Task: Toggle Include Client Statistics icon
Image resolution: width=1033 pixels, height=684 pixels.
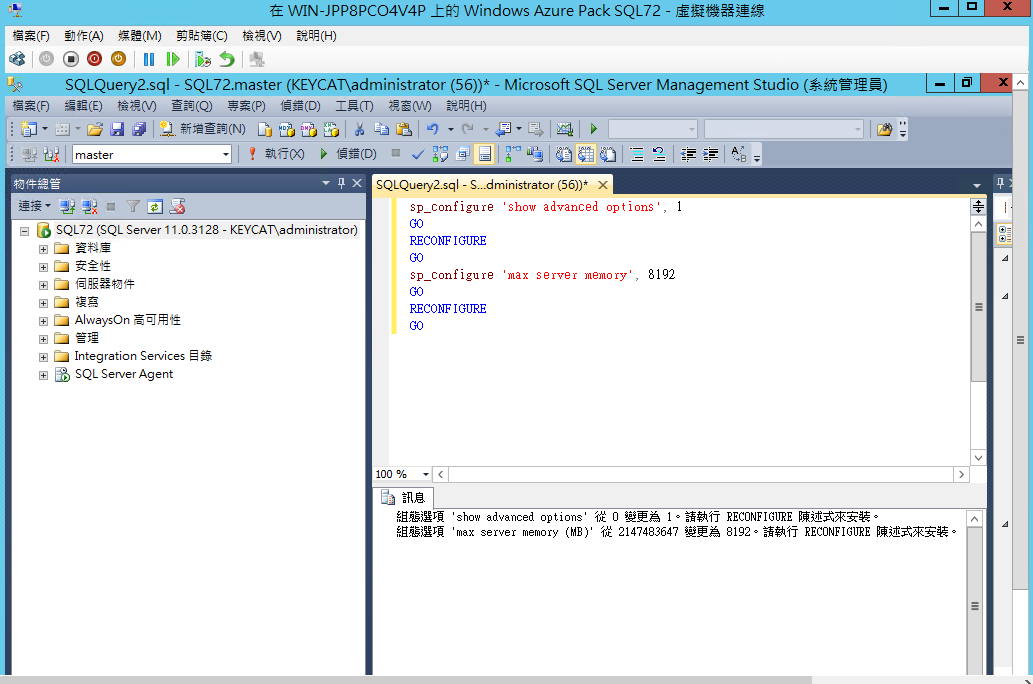Action: [x=535, y=154]
